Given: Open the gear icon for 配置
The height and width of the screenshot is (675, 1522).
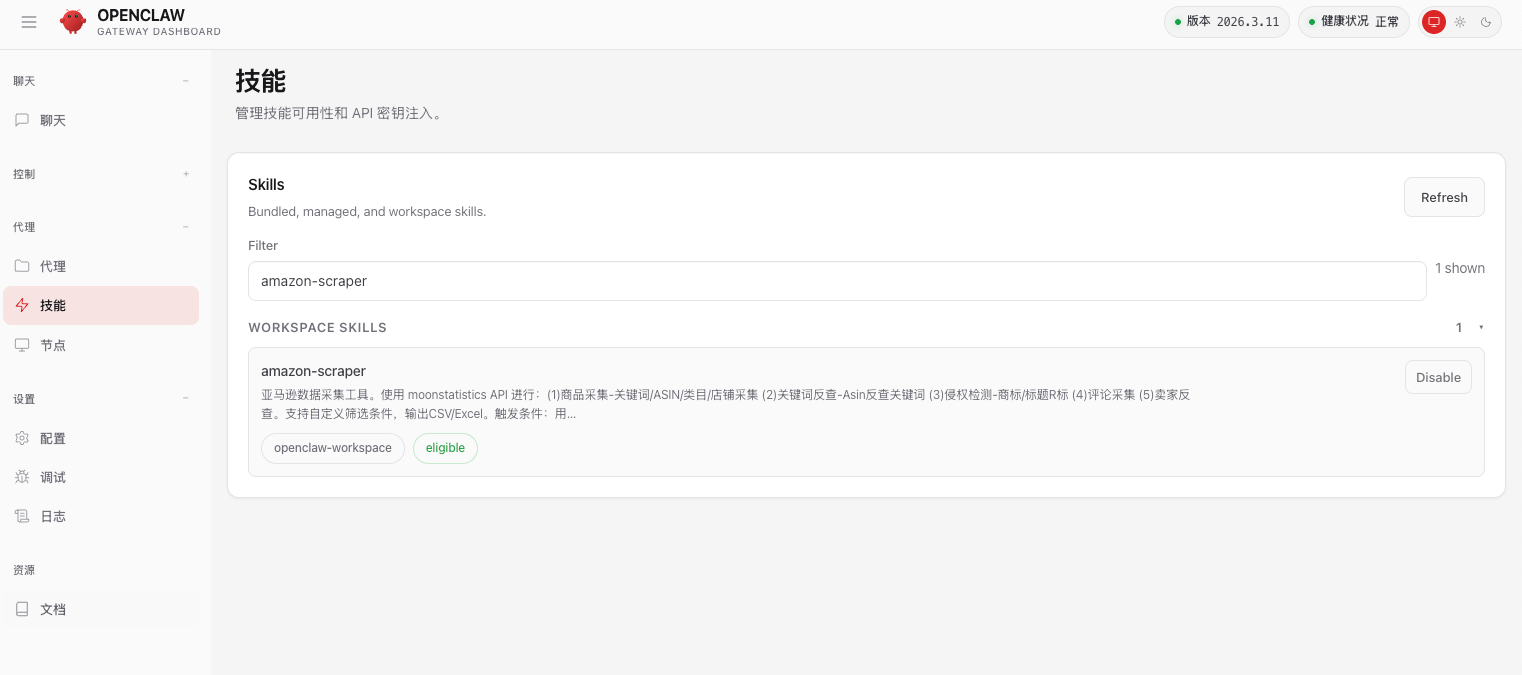Looking at the screenshot, I should [22, 438].
